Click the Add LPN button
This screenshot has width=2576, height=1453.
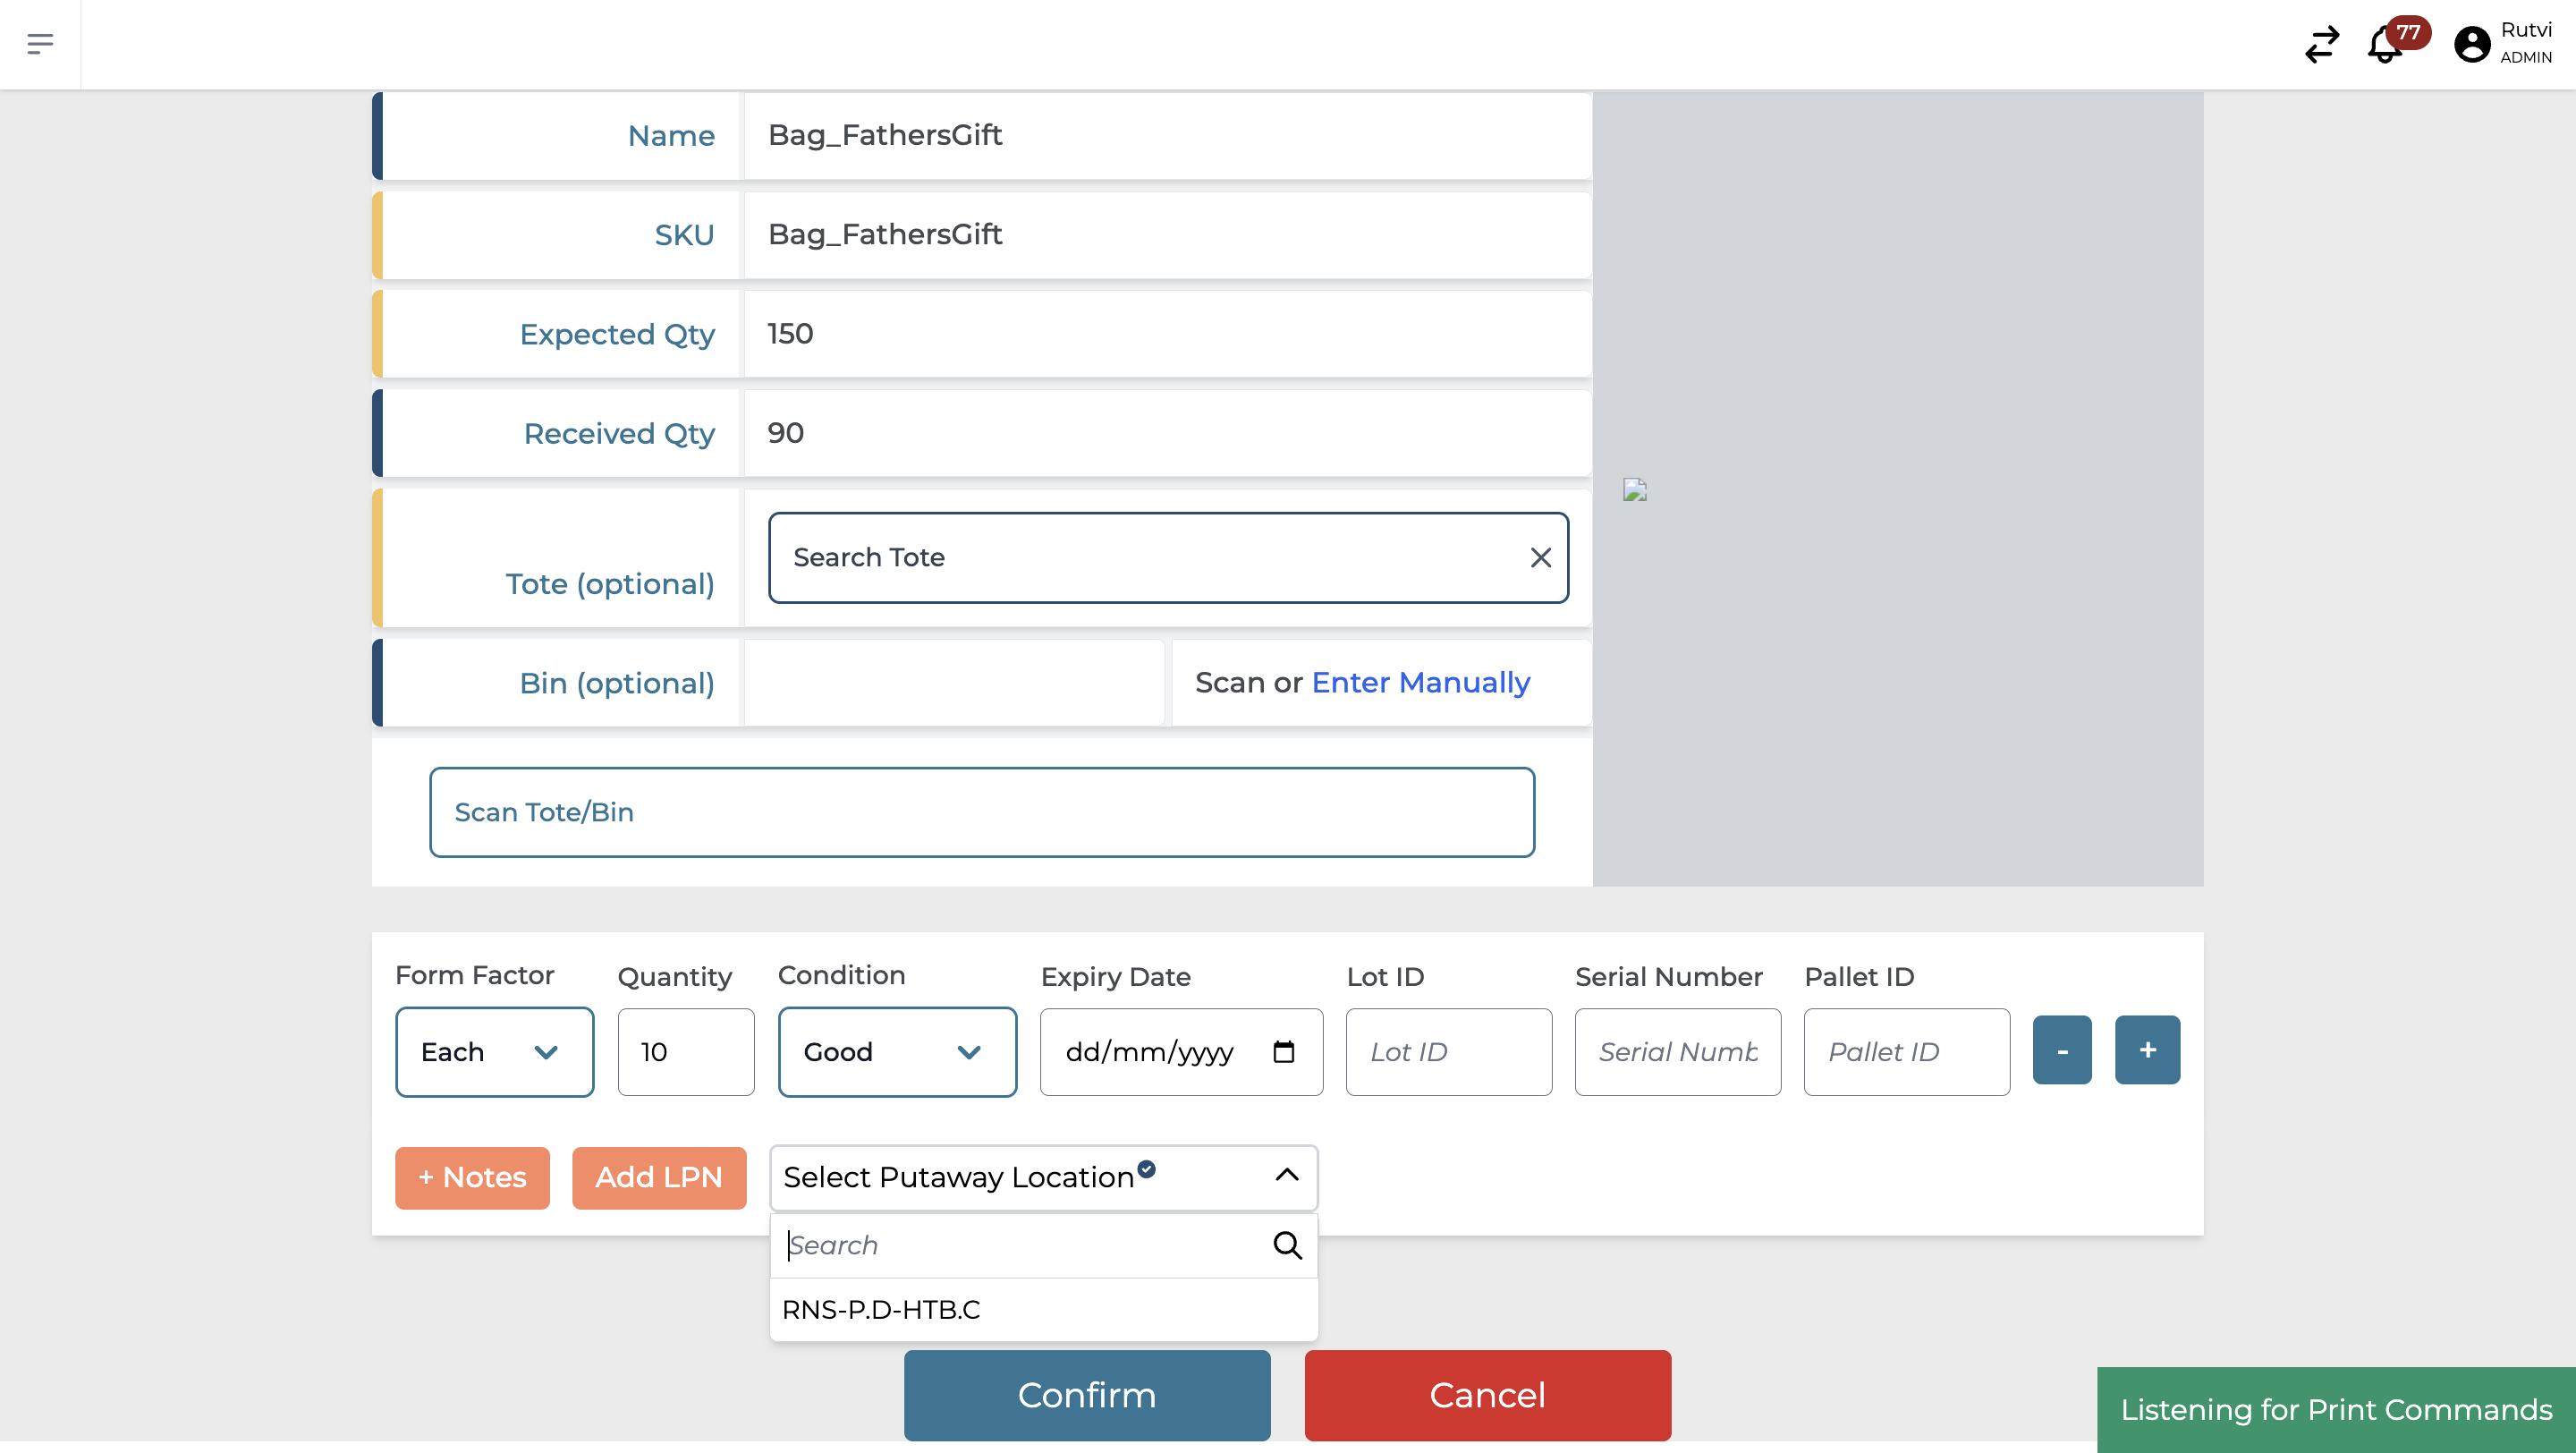[x=658, y=1178]
